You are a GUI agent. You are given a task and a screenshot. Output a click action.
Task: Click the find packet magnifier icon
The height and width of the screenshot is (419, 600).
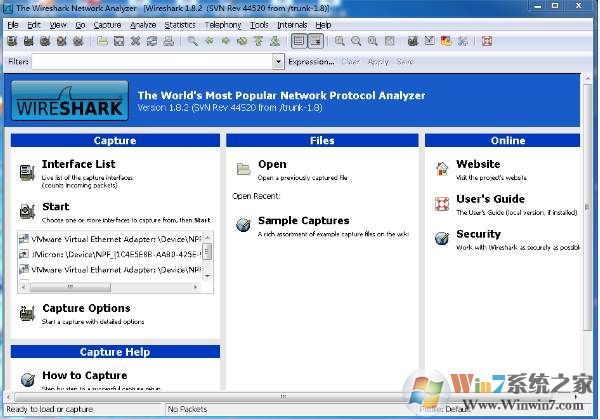tap(192, 41)
